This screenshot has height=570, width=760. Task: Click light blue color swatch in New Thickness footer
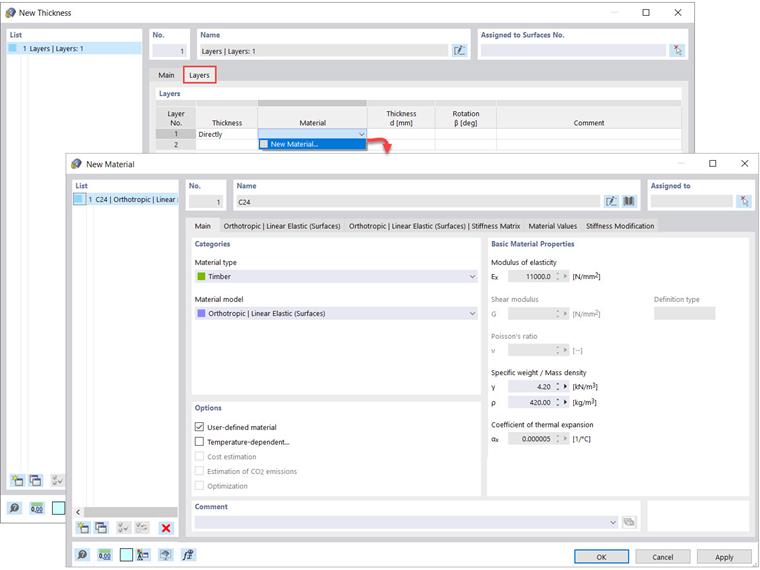coord(58,508)
